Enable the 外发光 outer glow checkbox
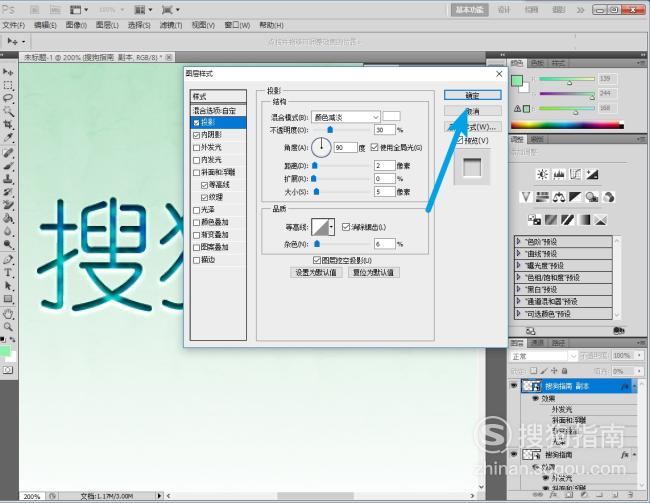Image resolution: width=650 pixels, height=503 pixels. 196,147
